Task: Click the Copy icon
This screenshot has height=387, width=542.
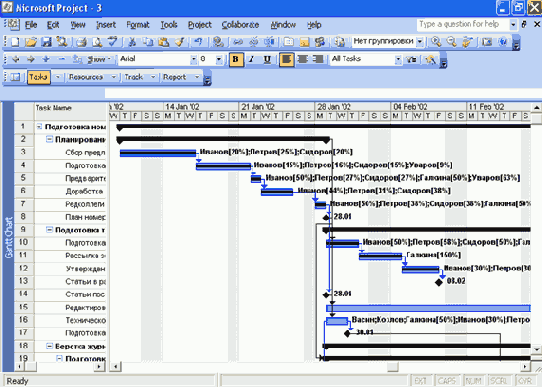Action: (x=148, y=42)
